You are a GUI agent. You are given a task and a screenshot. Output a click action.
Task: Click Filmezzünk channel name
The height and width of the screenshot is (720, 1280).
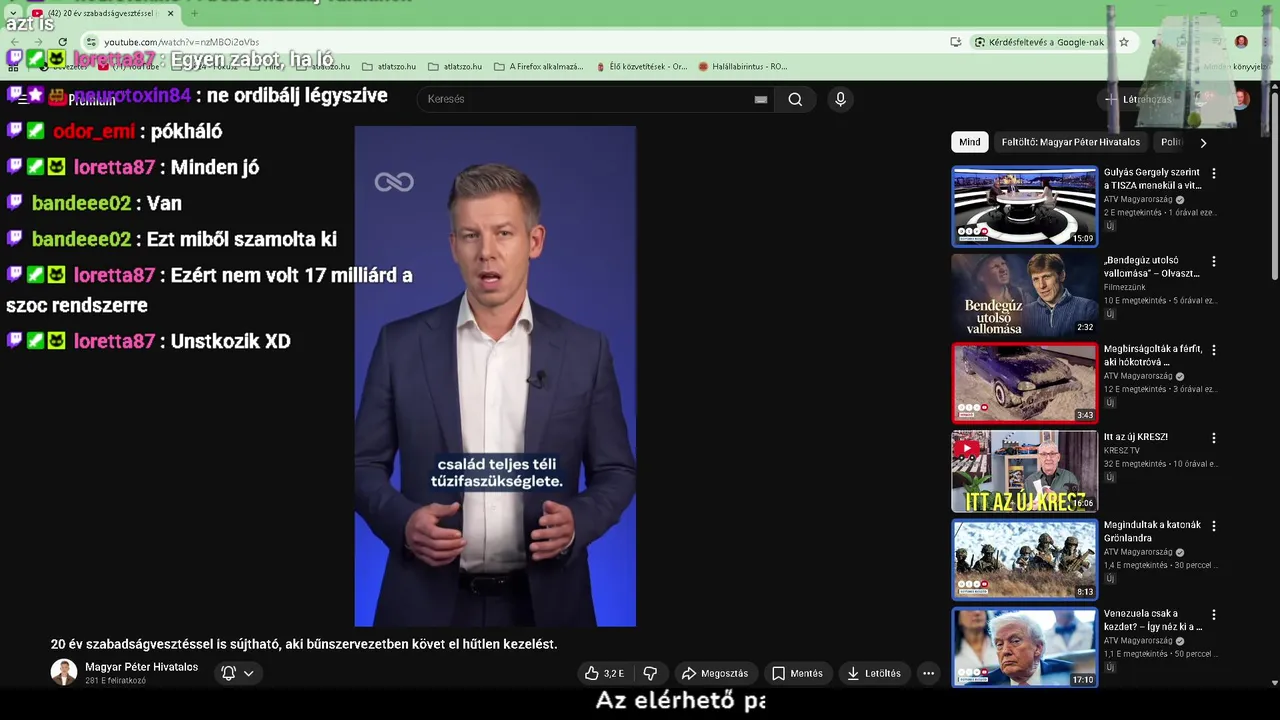1125,287
